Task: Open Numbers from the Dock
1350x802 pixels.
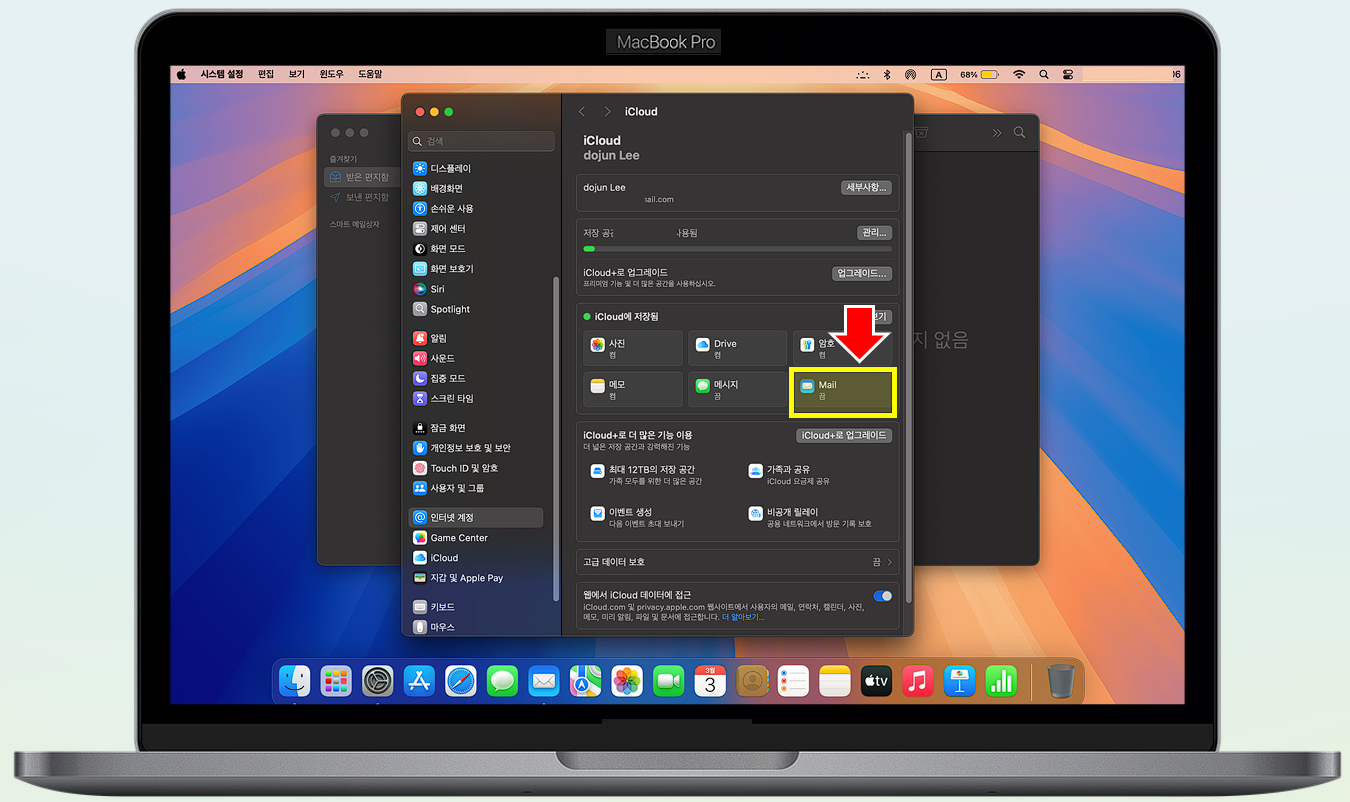Action: (x=1001, y=682)
